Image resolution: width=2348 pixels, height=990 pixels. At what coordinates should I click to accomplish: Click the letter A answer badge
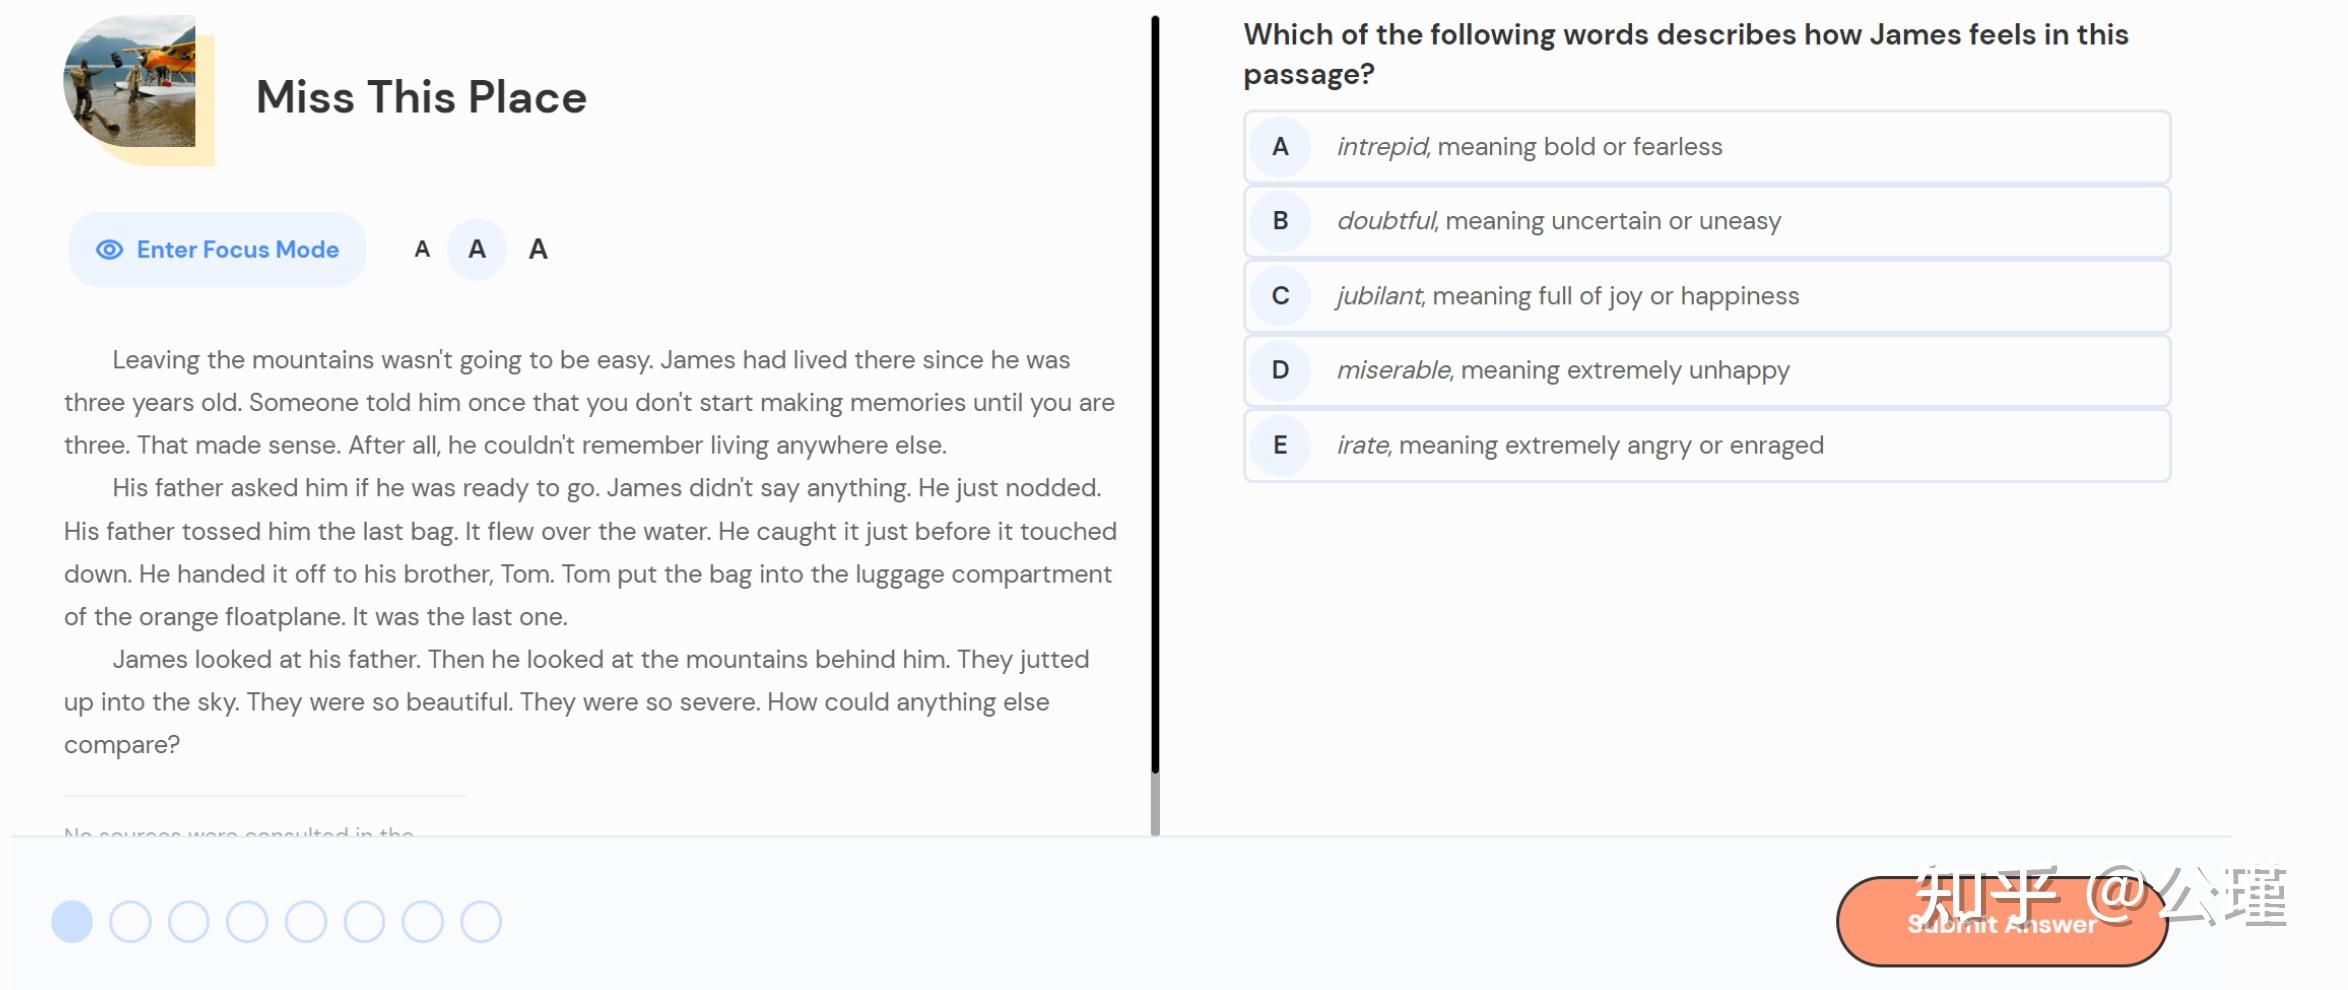pyautogui.click(x=1280, y=147)
